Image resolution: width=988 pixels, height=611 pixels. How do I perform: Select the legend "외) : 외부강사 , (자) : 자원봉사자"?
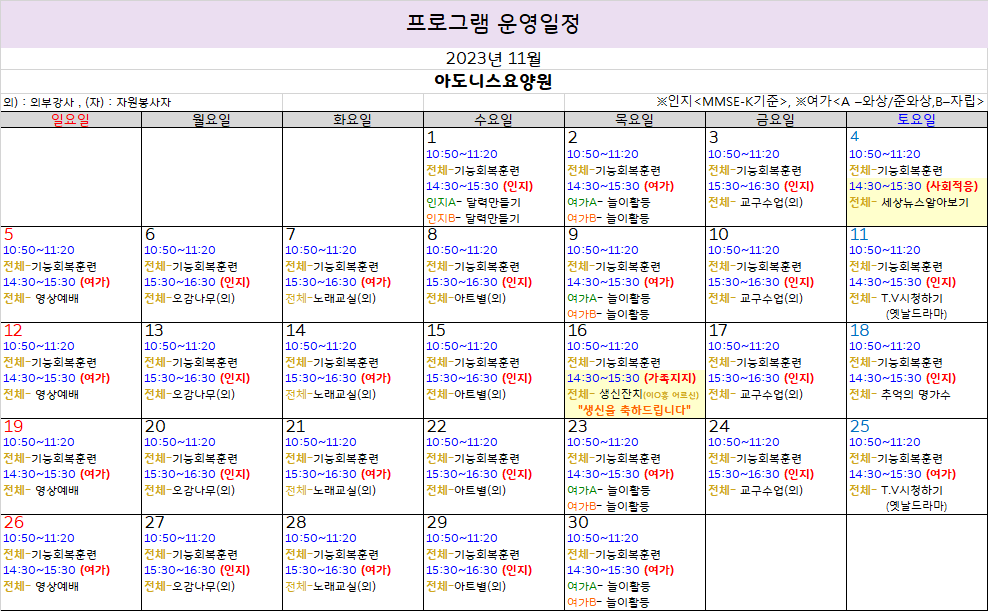coord(87,102)
